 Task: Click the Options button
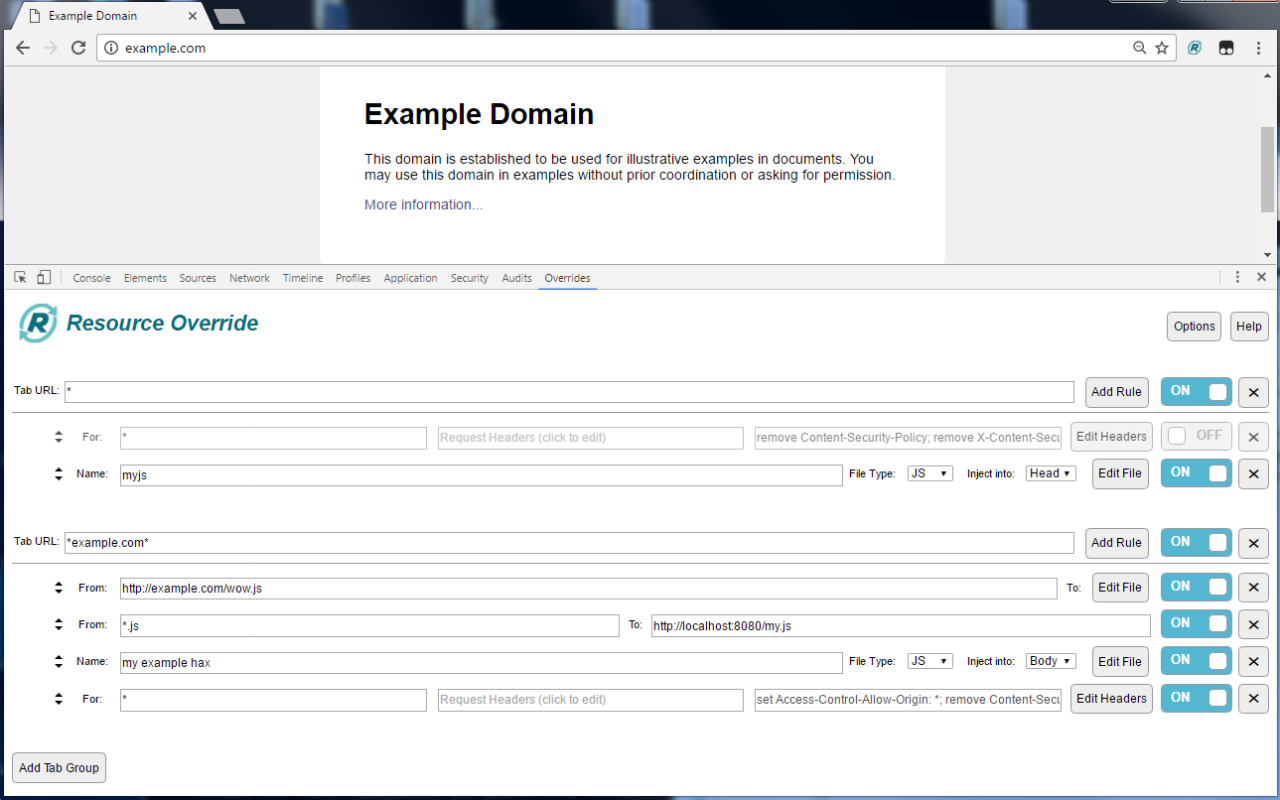1194,326
